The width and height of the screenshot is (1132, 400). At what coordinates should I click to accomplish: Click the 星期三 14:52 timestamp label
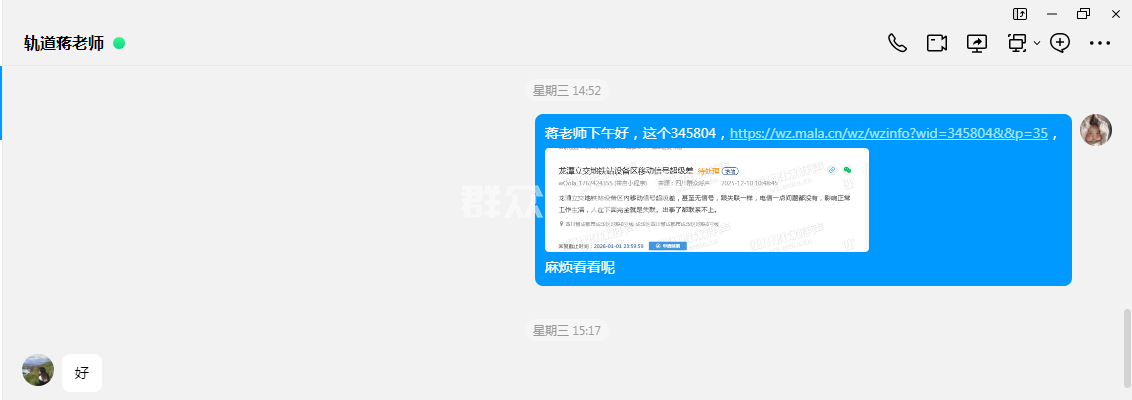(x=566, y=90)
